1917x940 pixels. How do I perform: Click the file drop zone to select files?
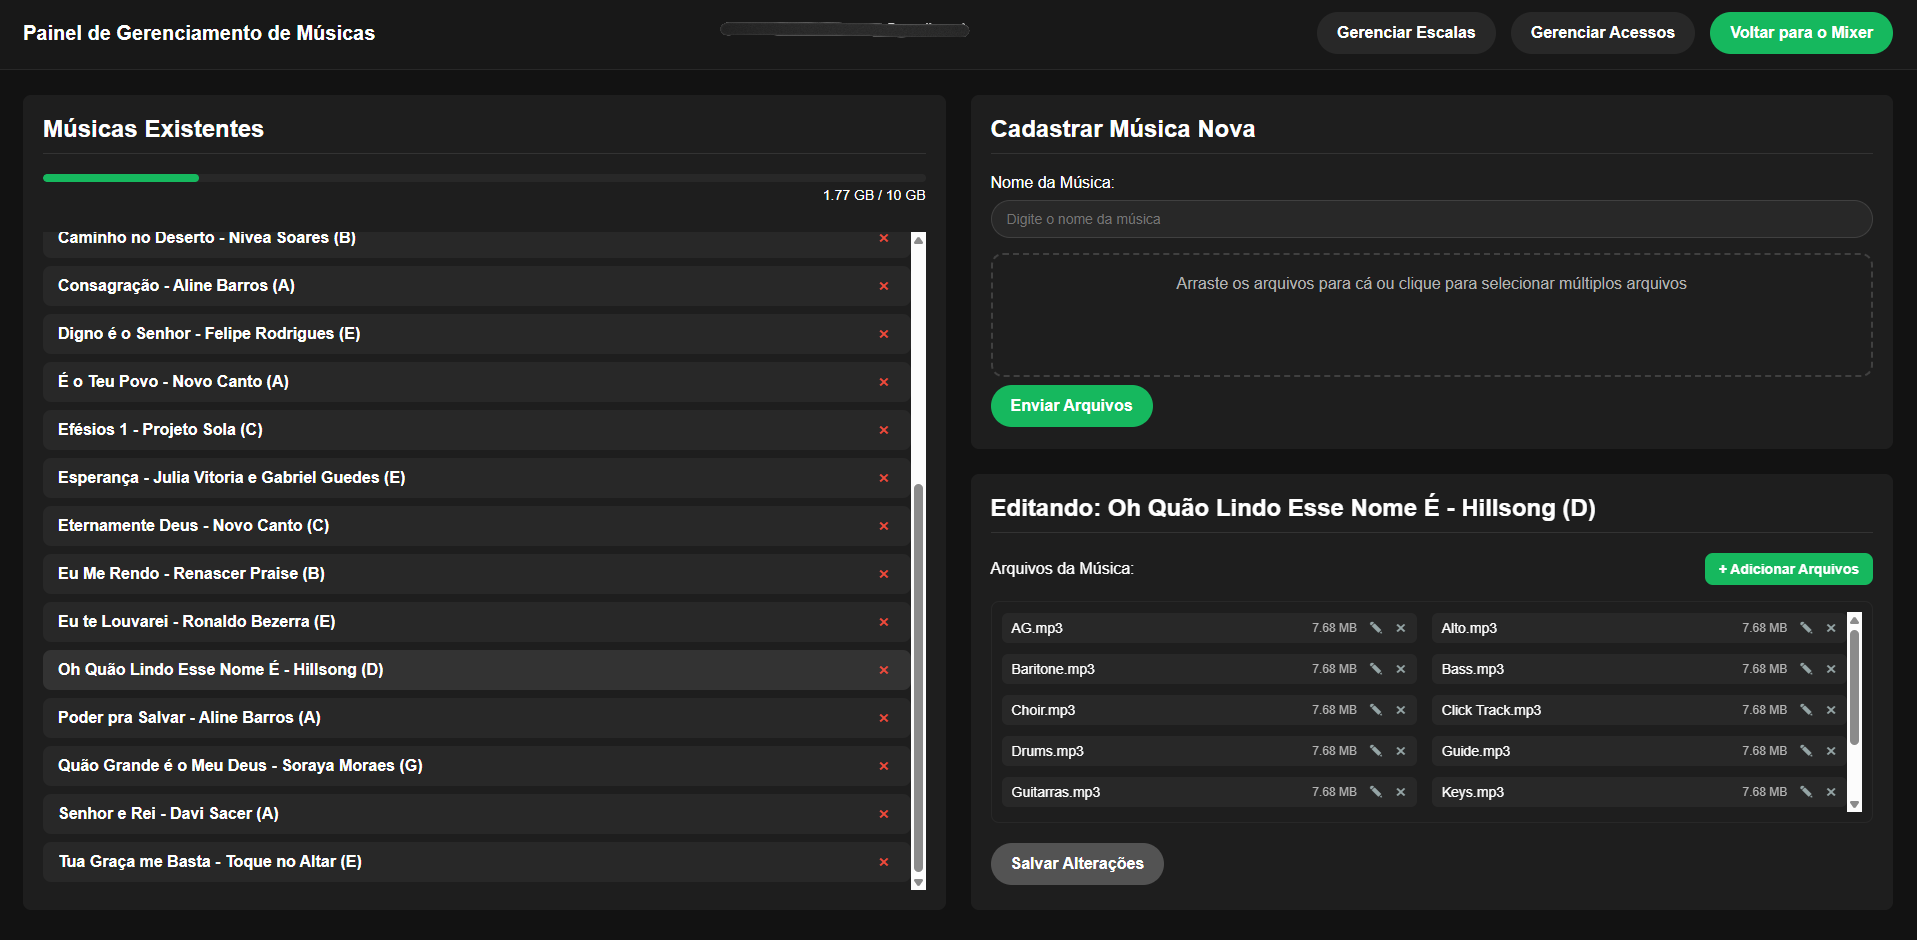1430,315
